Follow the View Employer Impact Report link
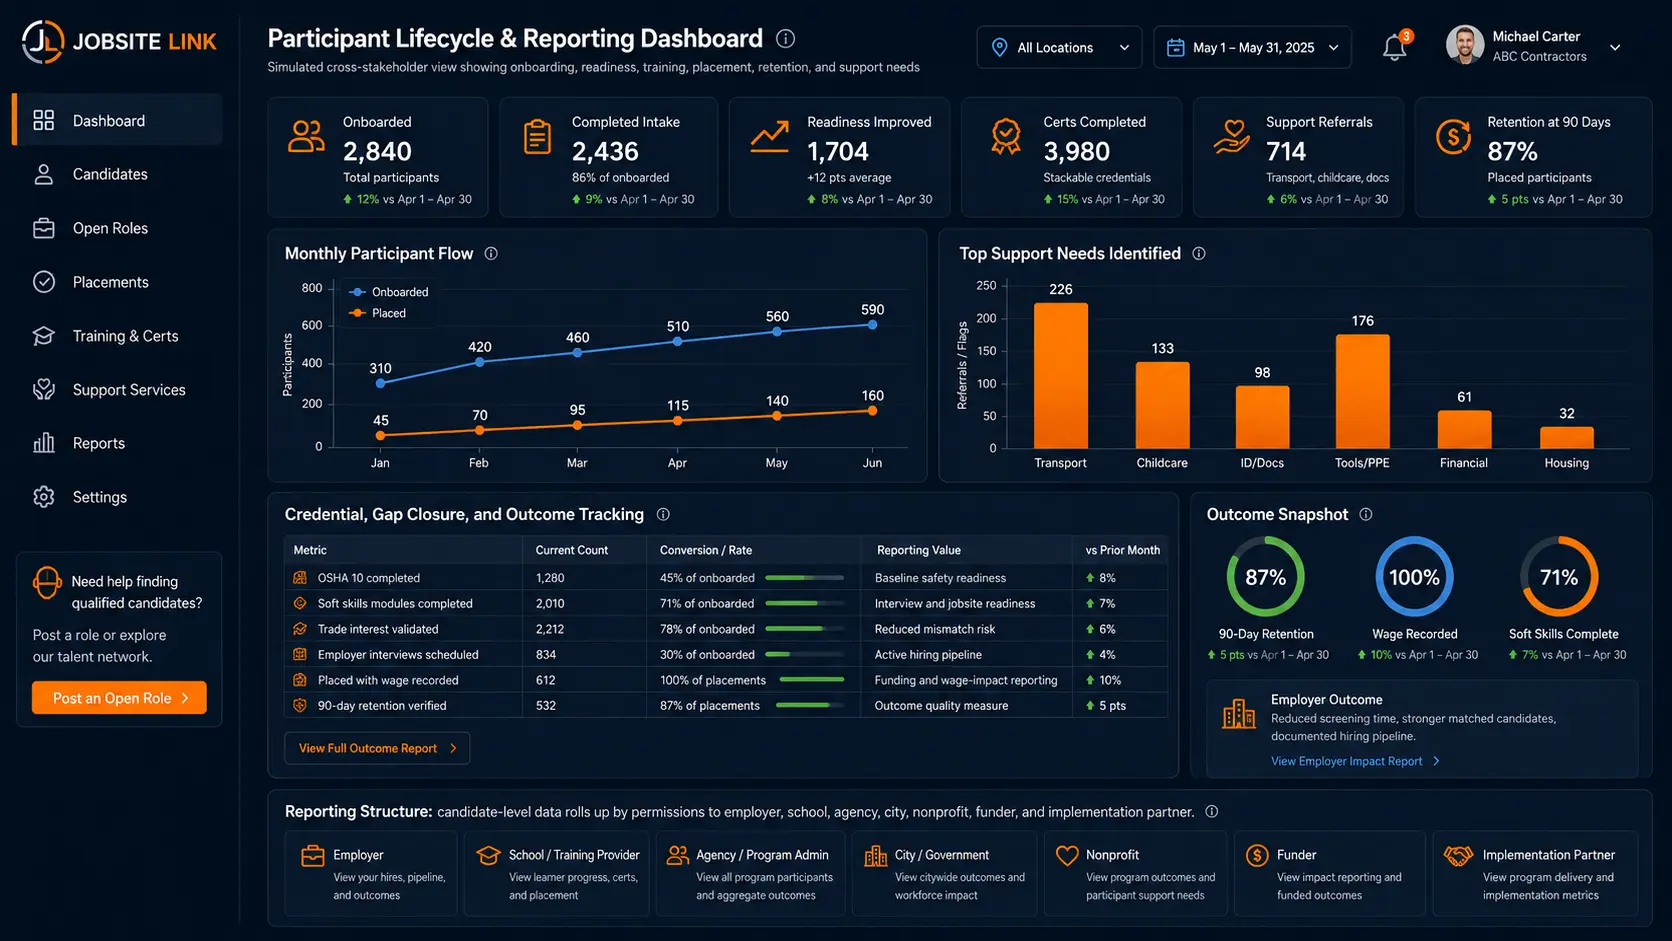This screenshot has height=941, width=1672. pos(1355,761)
